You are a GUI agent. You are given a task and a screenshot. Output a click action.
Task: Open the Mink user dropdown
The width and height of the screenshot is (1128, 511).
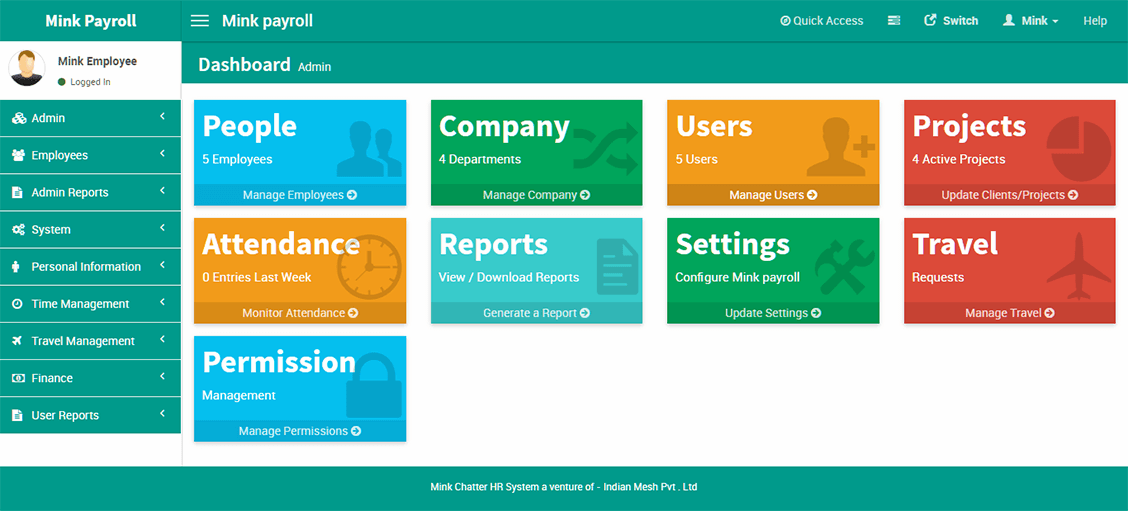1030,21
